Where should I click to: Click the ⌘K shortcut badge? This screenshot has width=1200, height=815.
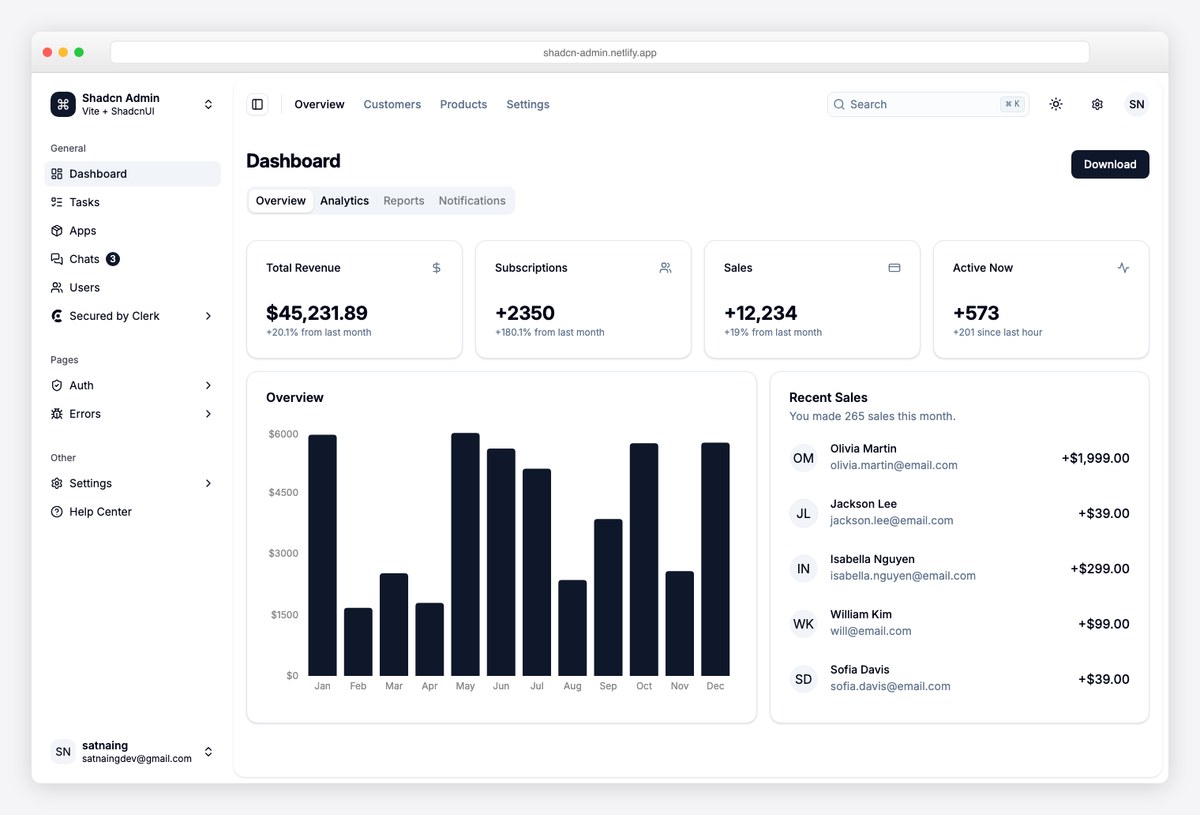(x=1012, y=104)
